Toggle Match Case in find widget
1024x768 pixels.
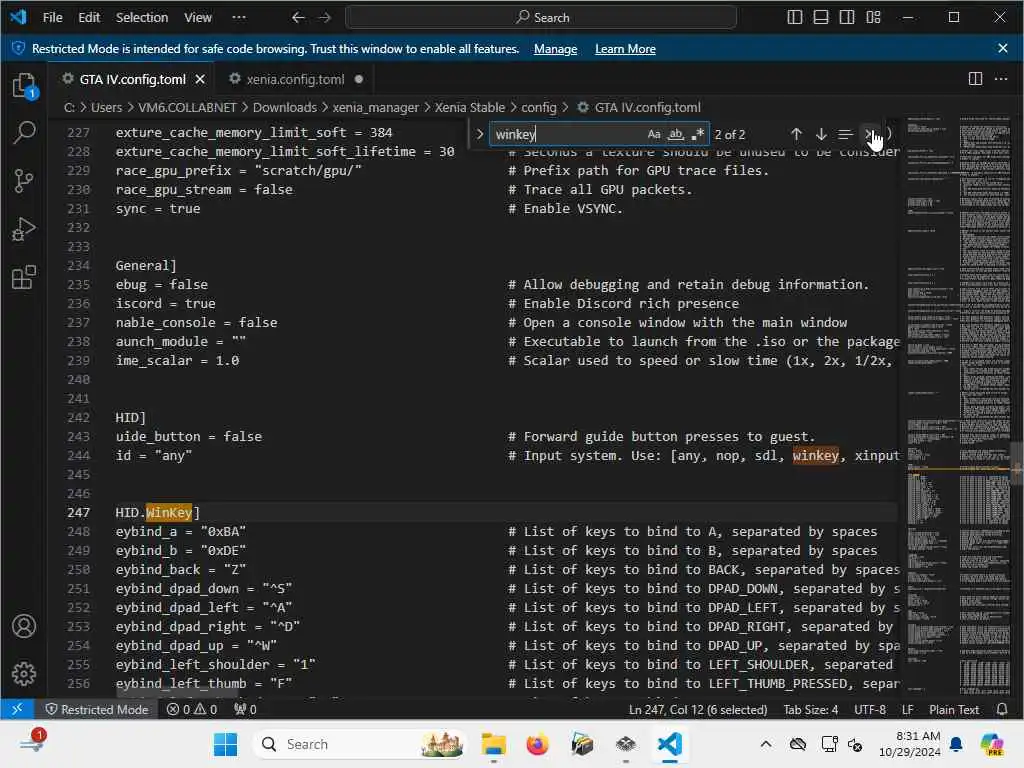[654, 134]
